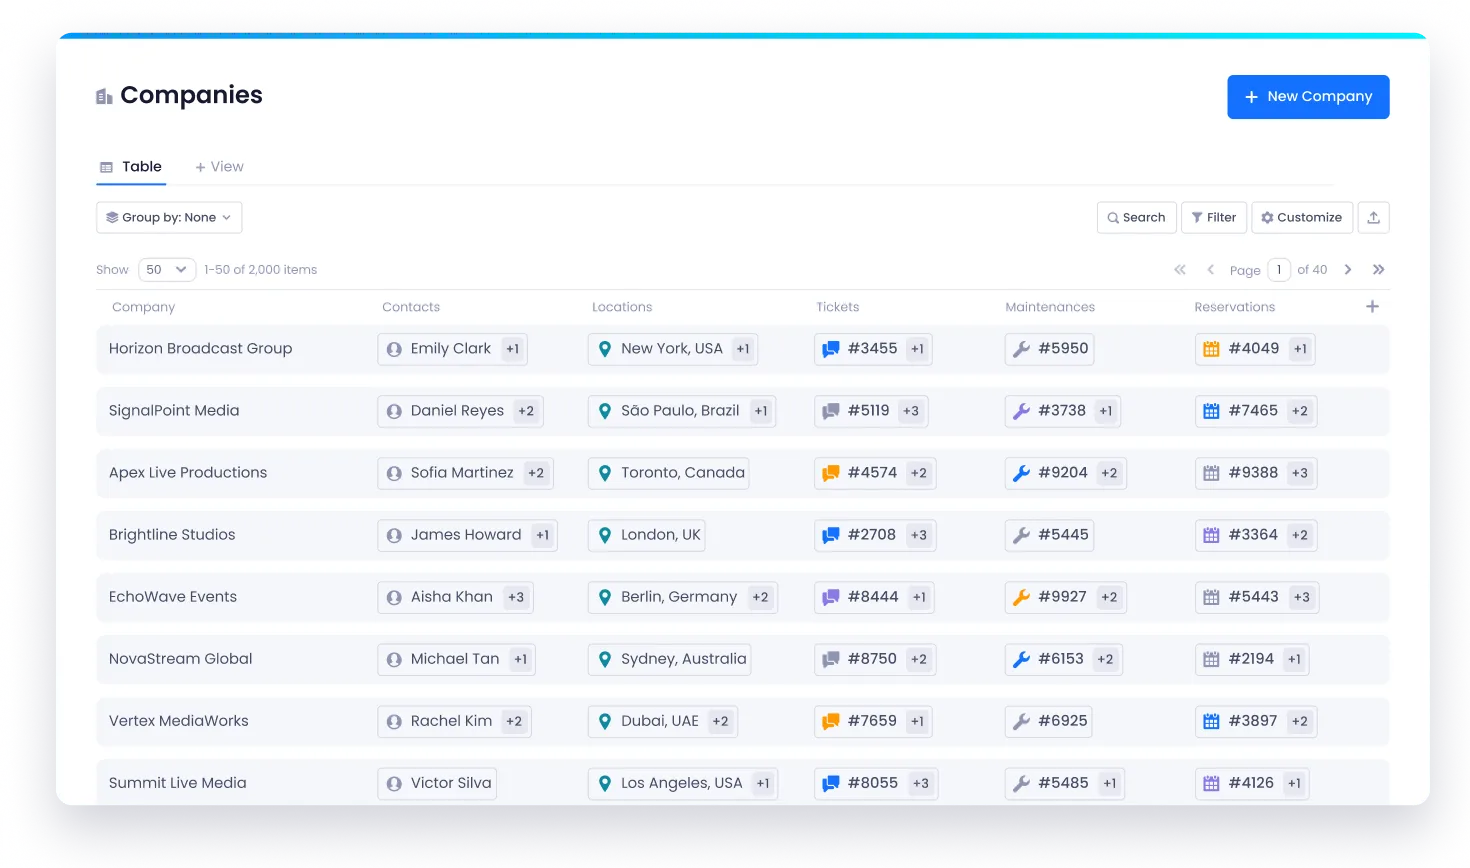Go to the previous page arrow

(x=1211, y=270)
